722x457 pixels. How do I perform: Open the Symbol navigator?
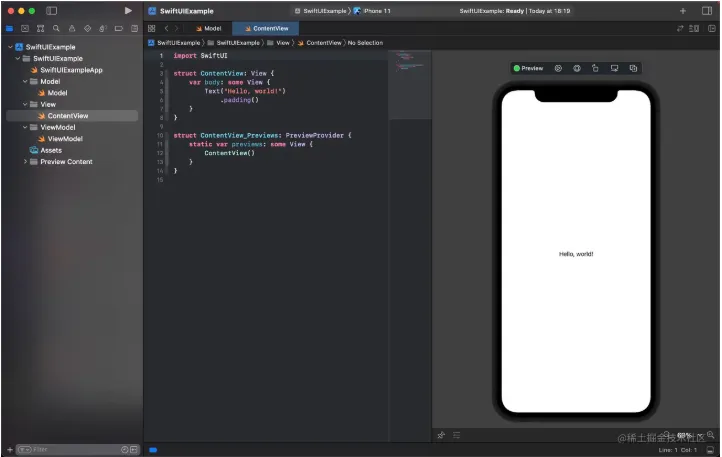point(41,29)
